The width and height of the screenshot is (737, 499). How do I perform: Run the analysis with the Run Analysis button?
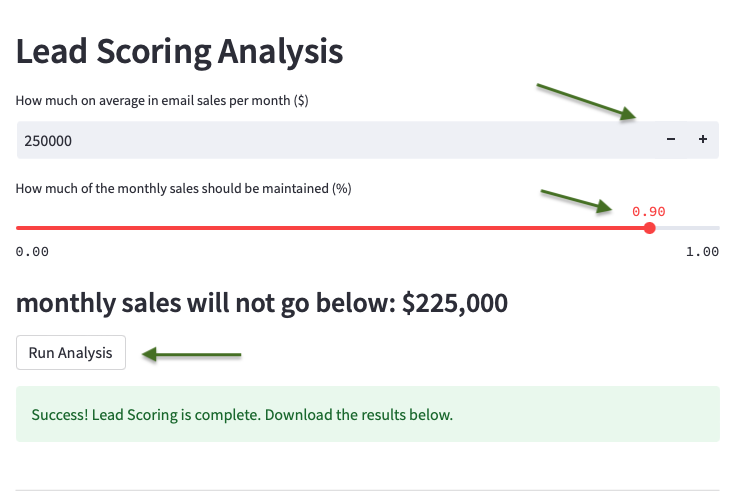(71, 352)
